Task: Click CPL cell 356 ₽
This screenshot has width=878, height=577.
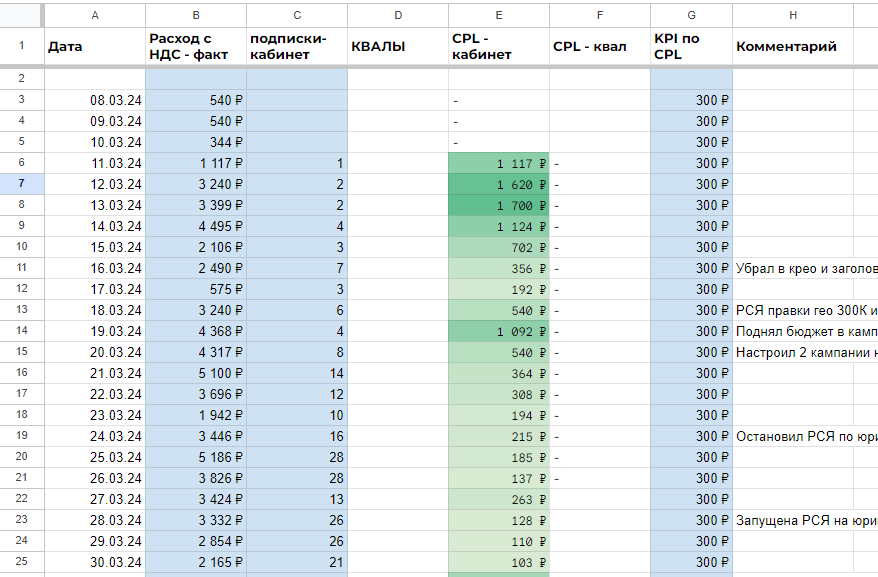Action: pos(499,268)
